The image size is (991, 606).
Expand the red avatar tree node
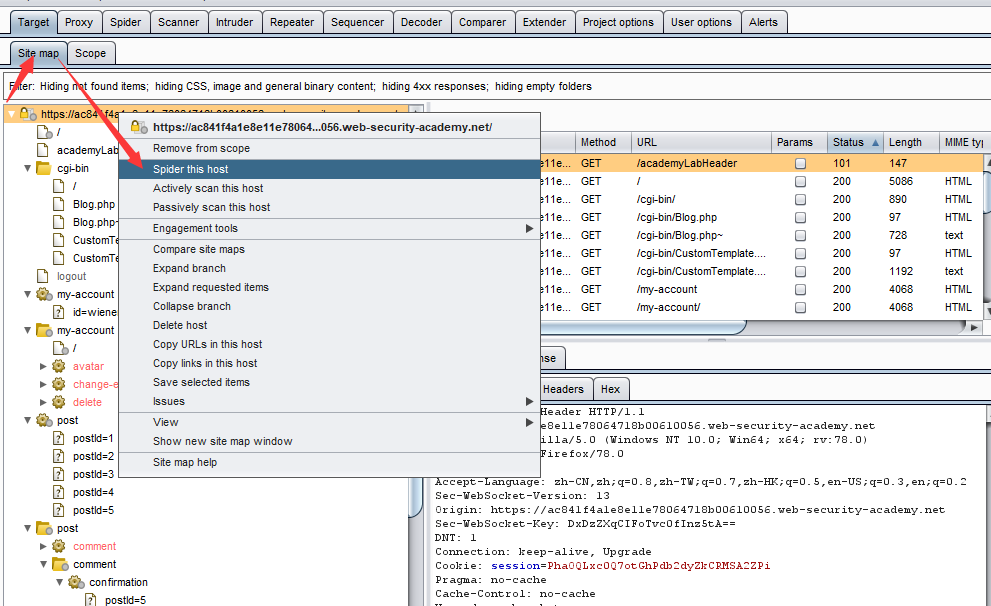43,366
